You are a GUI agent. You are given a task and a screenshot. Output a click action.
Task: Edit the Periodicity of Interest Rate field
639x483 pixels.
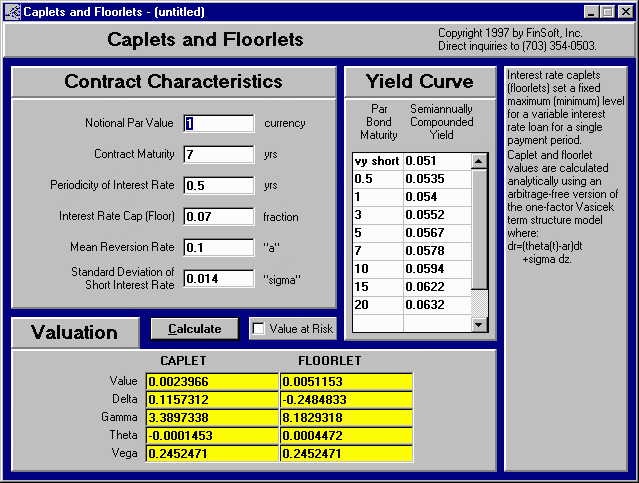click(219, 185)
